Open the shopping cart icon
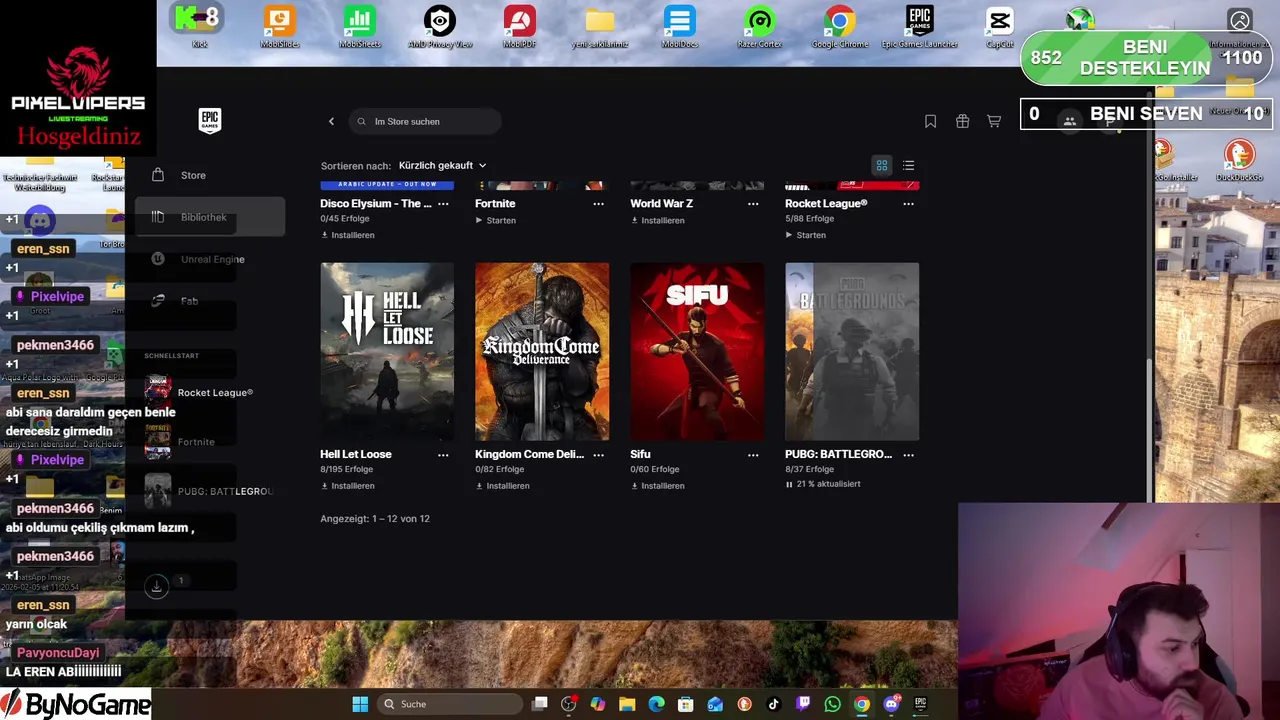The width and height of the screenshot is (1280, 720). pyautogui.click(x=994, y=121)
